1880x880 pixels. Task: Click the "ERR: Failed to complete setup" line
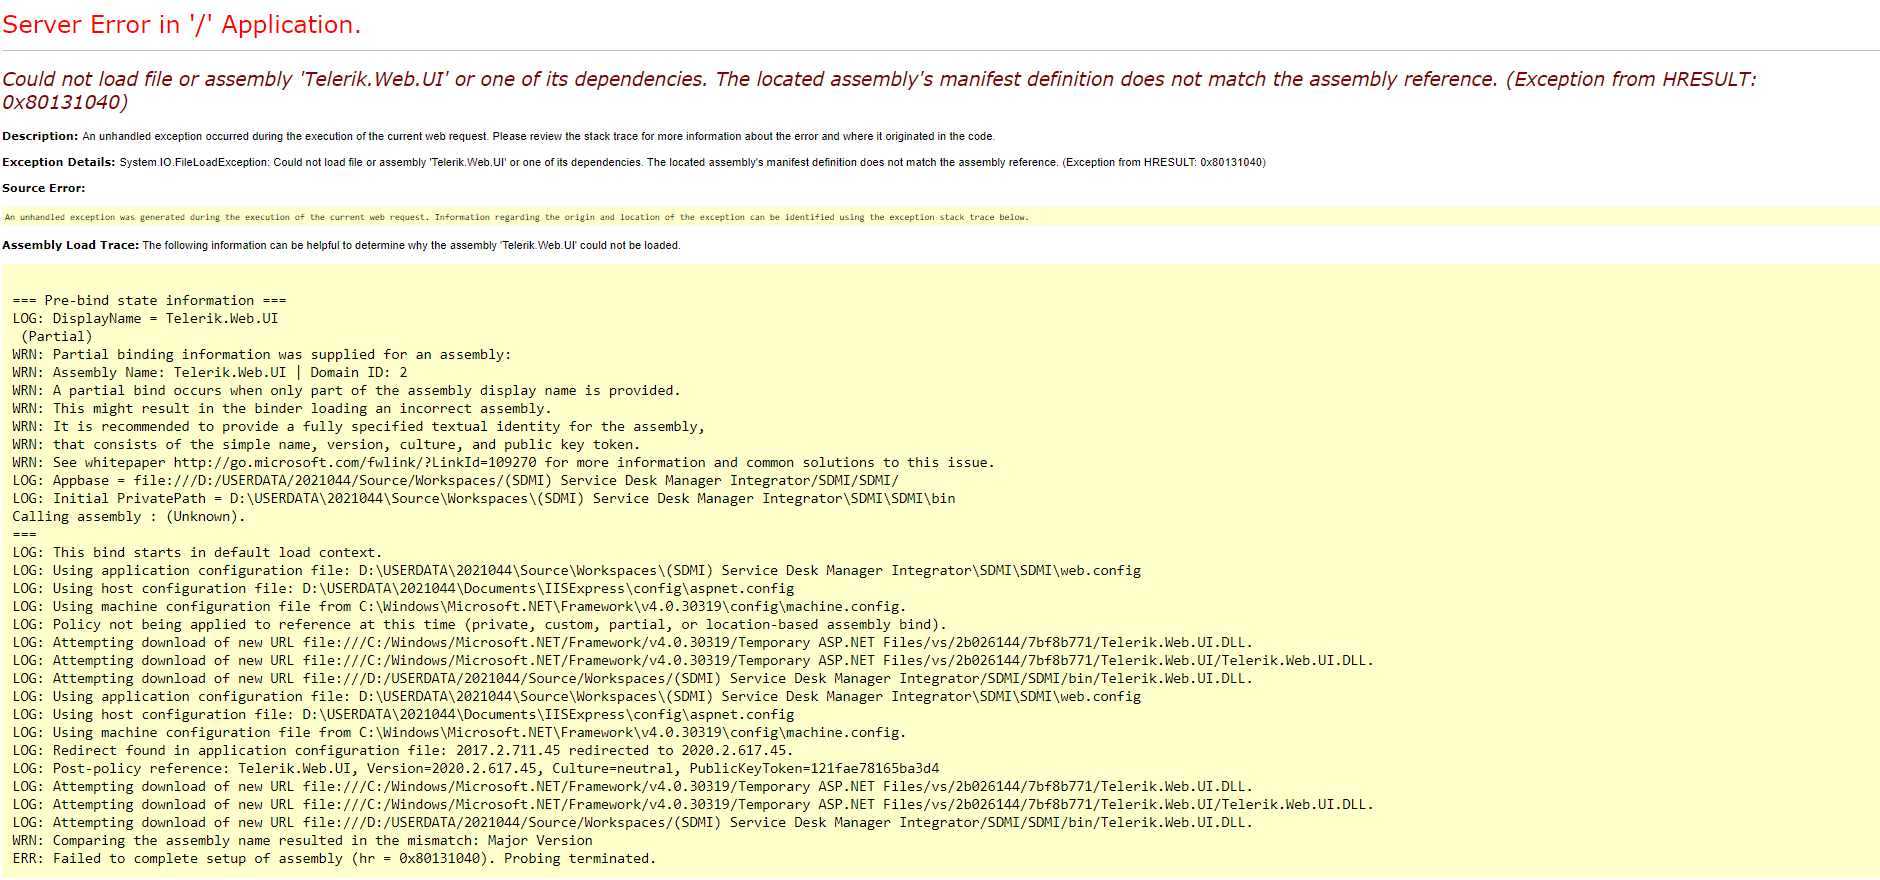click(x=334, y=859)
